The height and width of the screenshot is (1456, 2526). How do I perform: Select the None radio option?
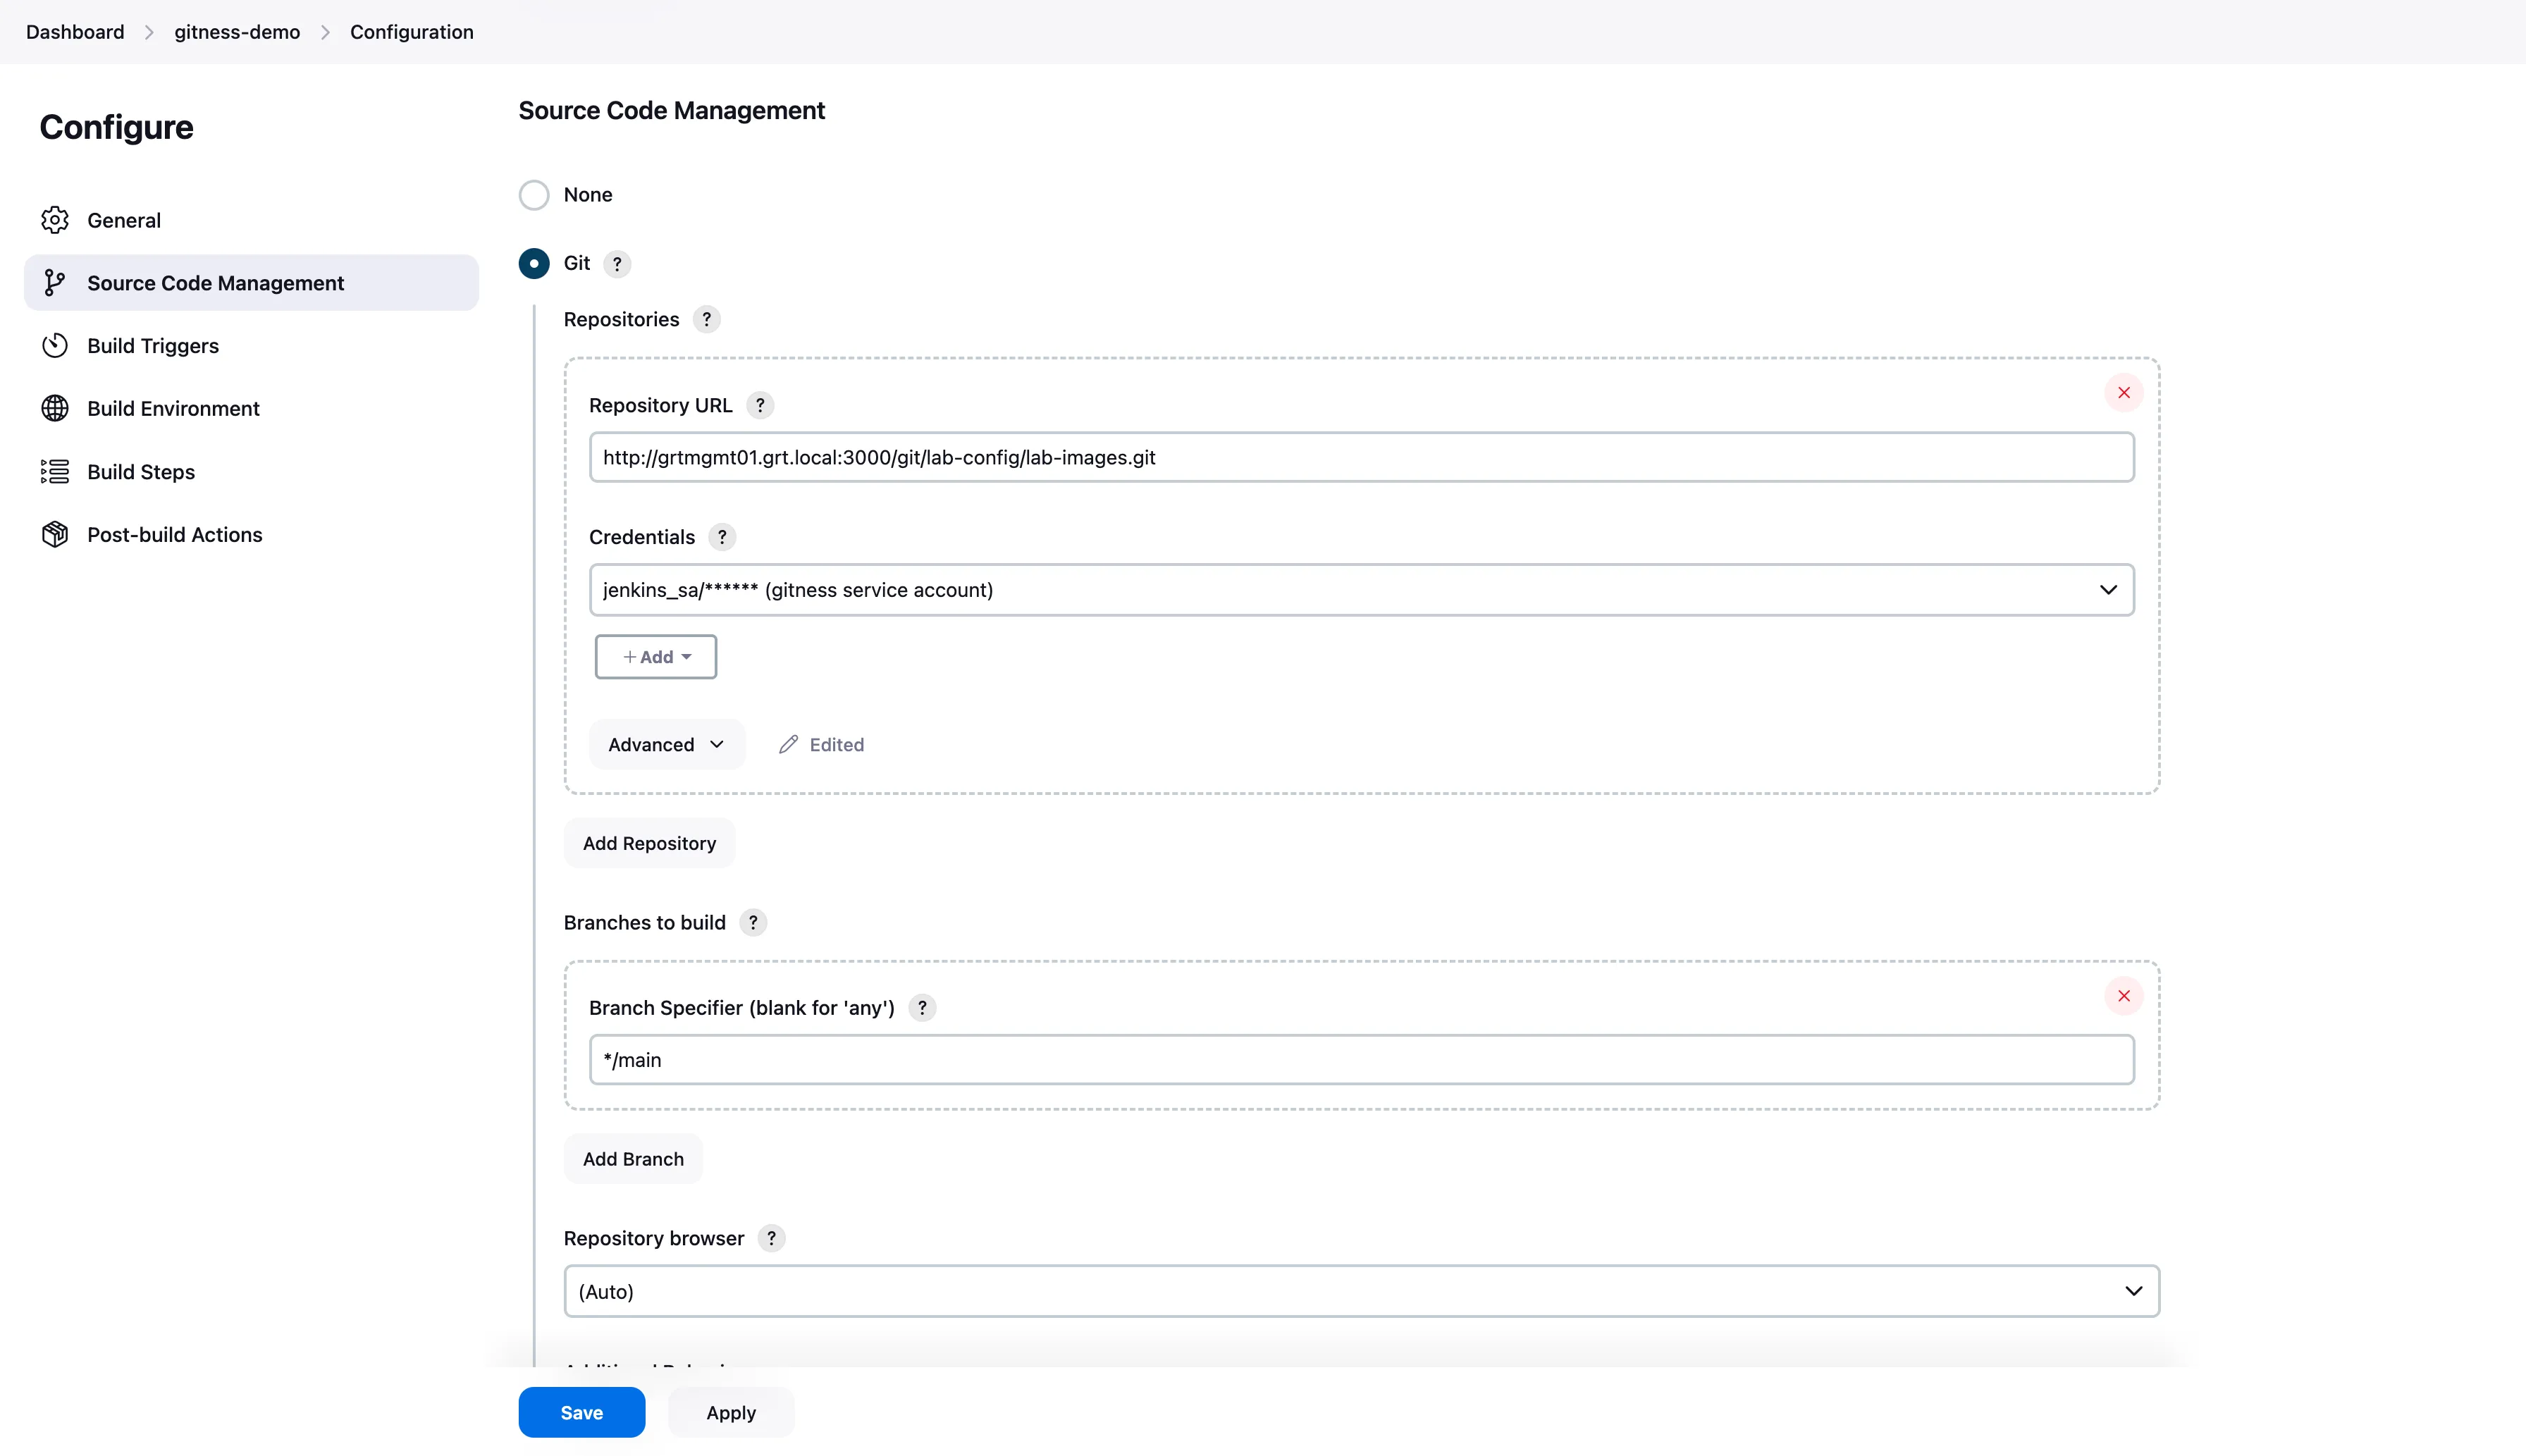click(534, 195)
